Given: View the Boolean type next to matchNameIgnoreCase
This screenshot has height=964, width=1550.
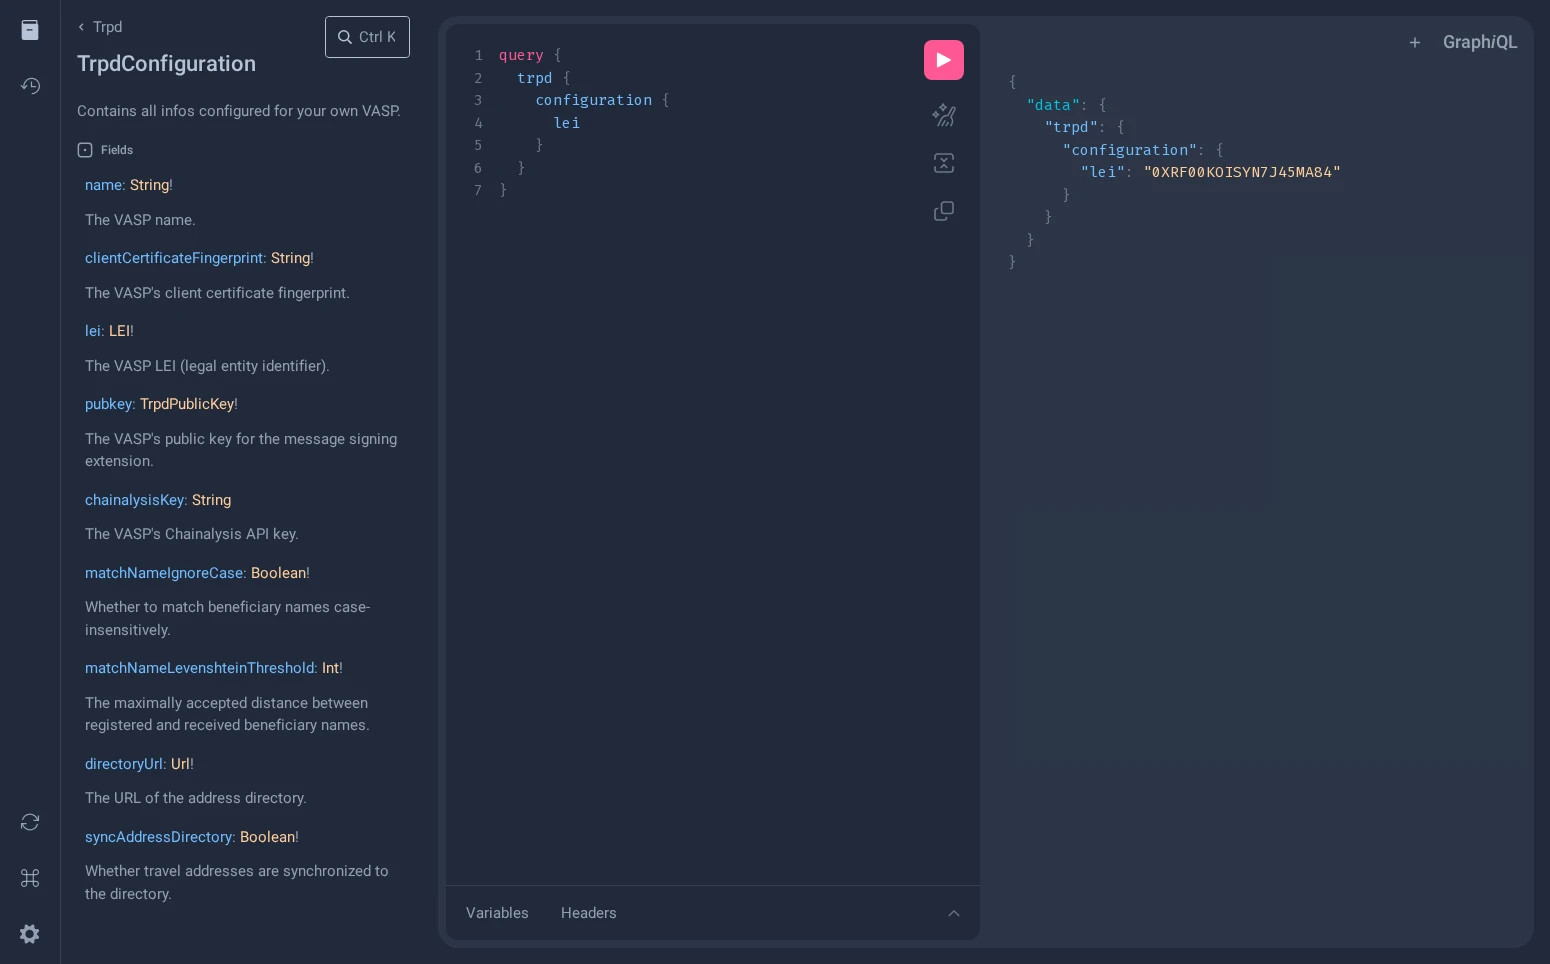Looking at the screenshot, I should 278,573.
